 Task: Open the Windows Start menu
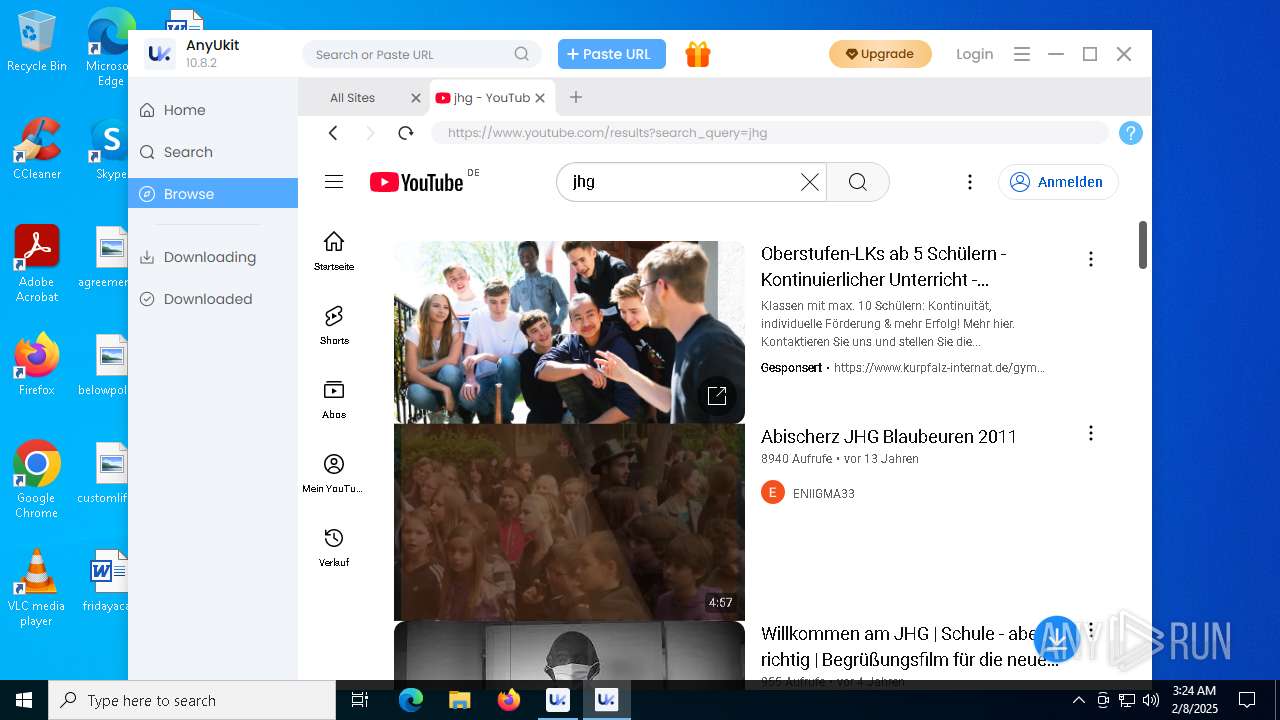[24, 700]
